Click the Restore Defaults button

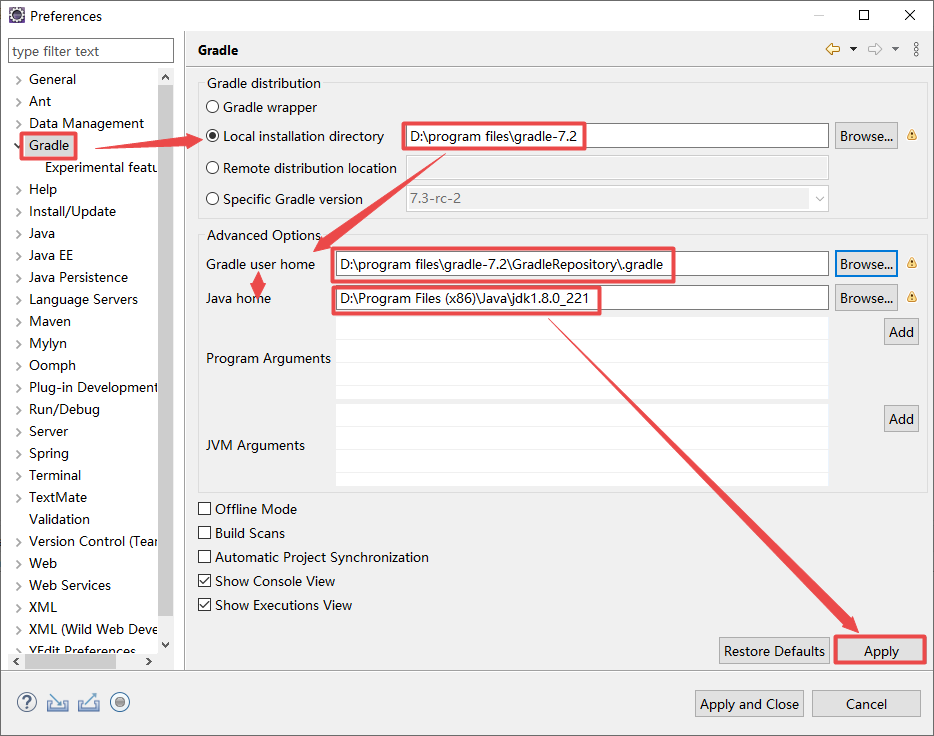point(774,651)
